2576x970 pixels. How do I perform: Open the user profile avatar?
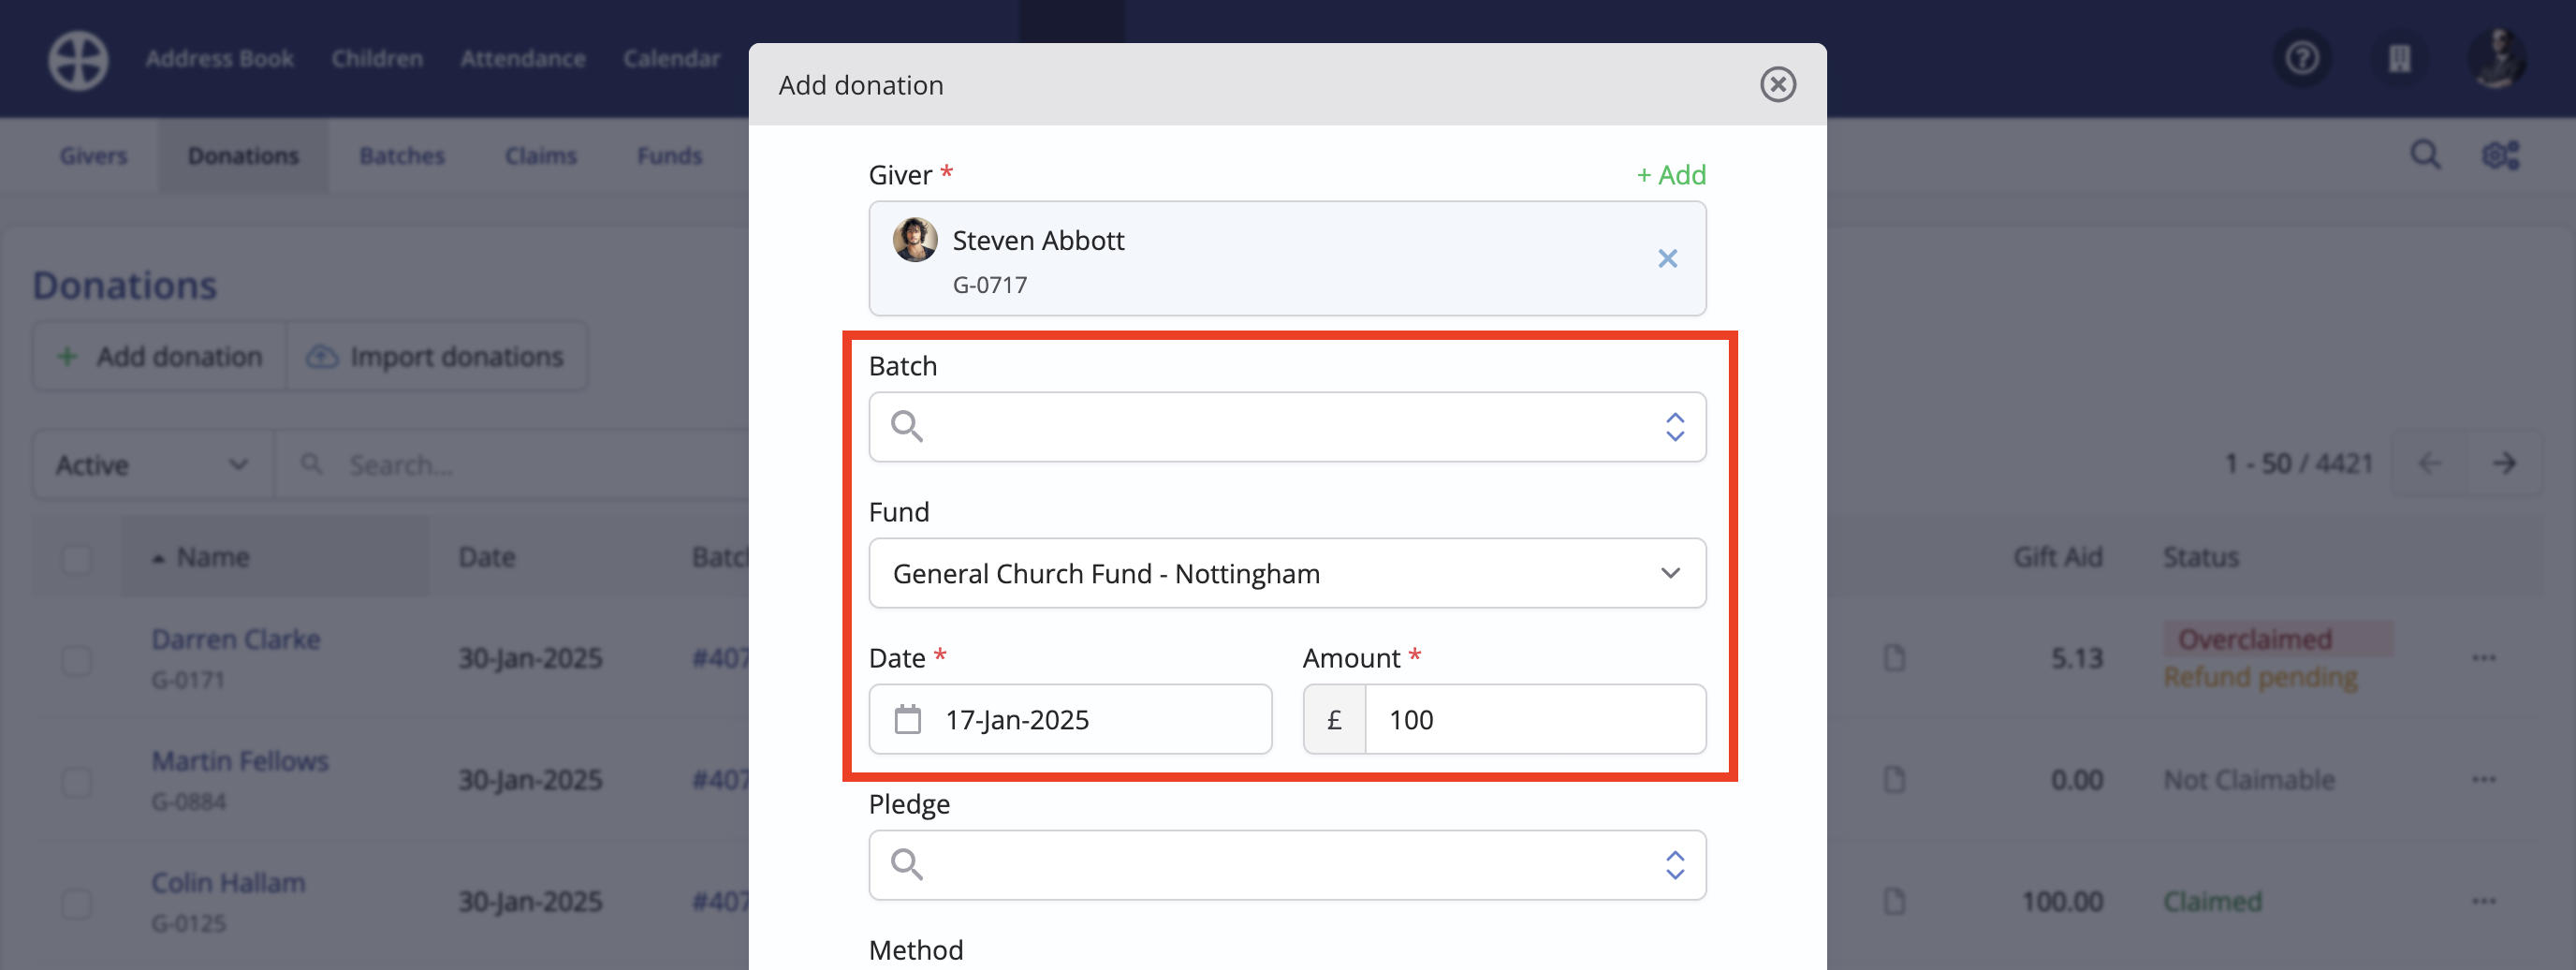click(2496, 59)
